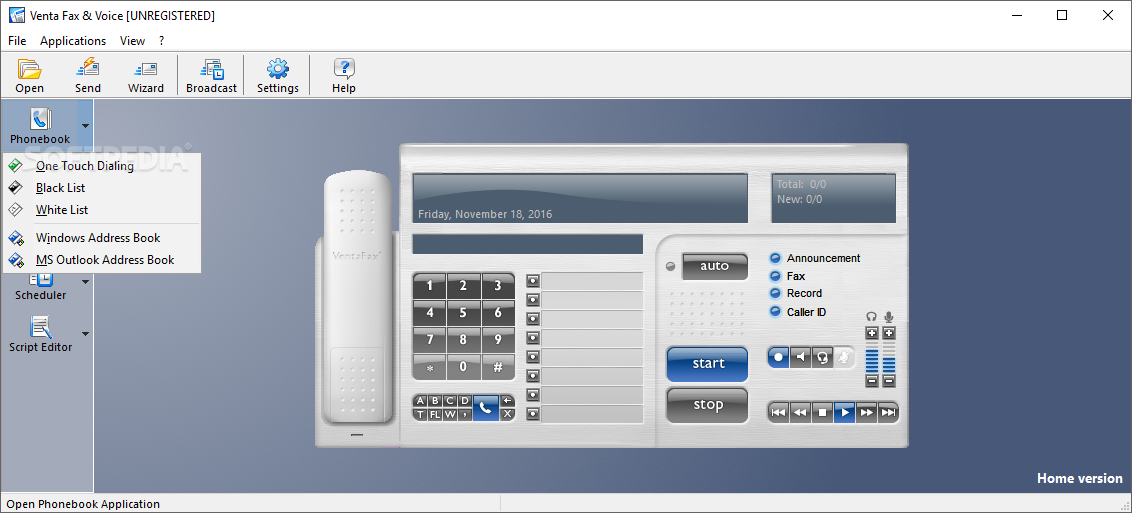Toggle the muted microphone button

click(844, 356)
